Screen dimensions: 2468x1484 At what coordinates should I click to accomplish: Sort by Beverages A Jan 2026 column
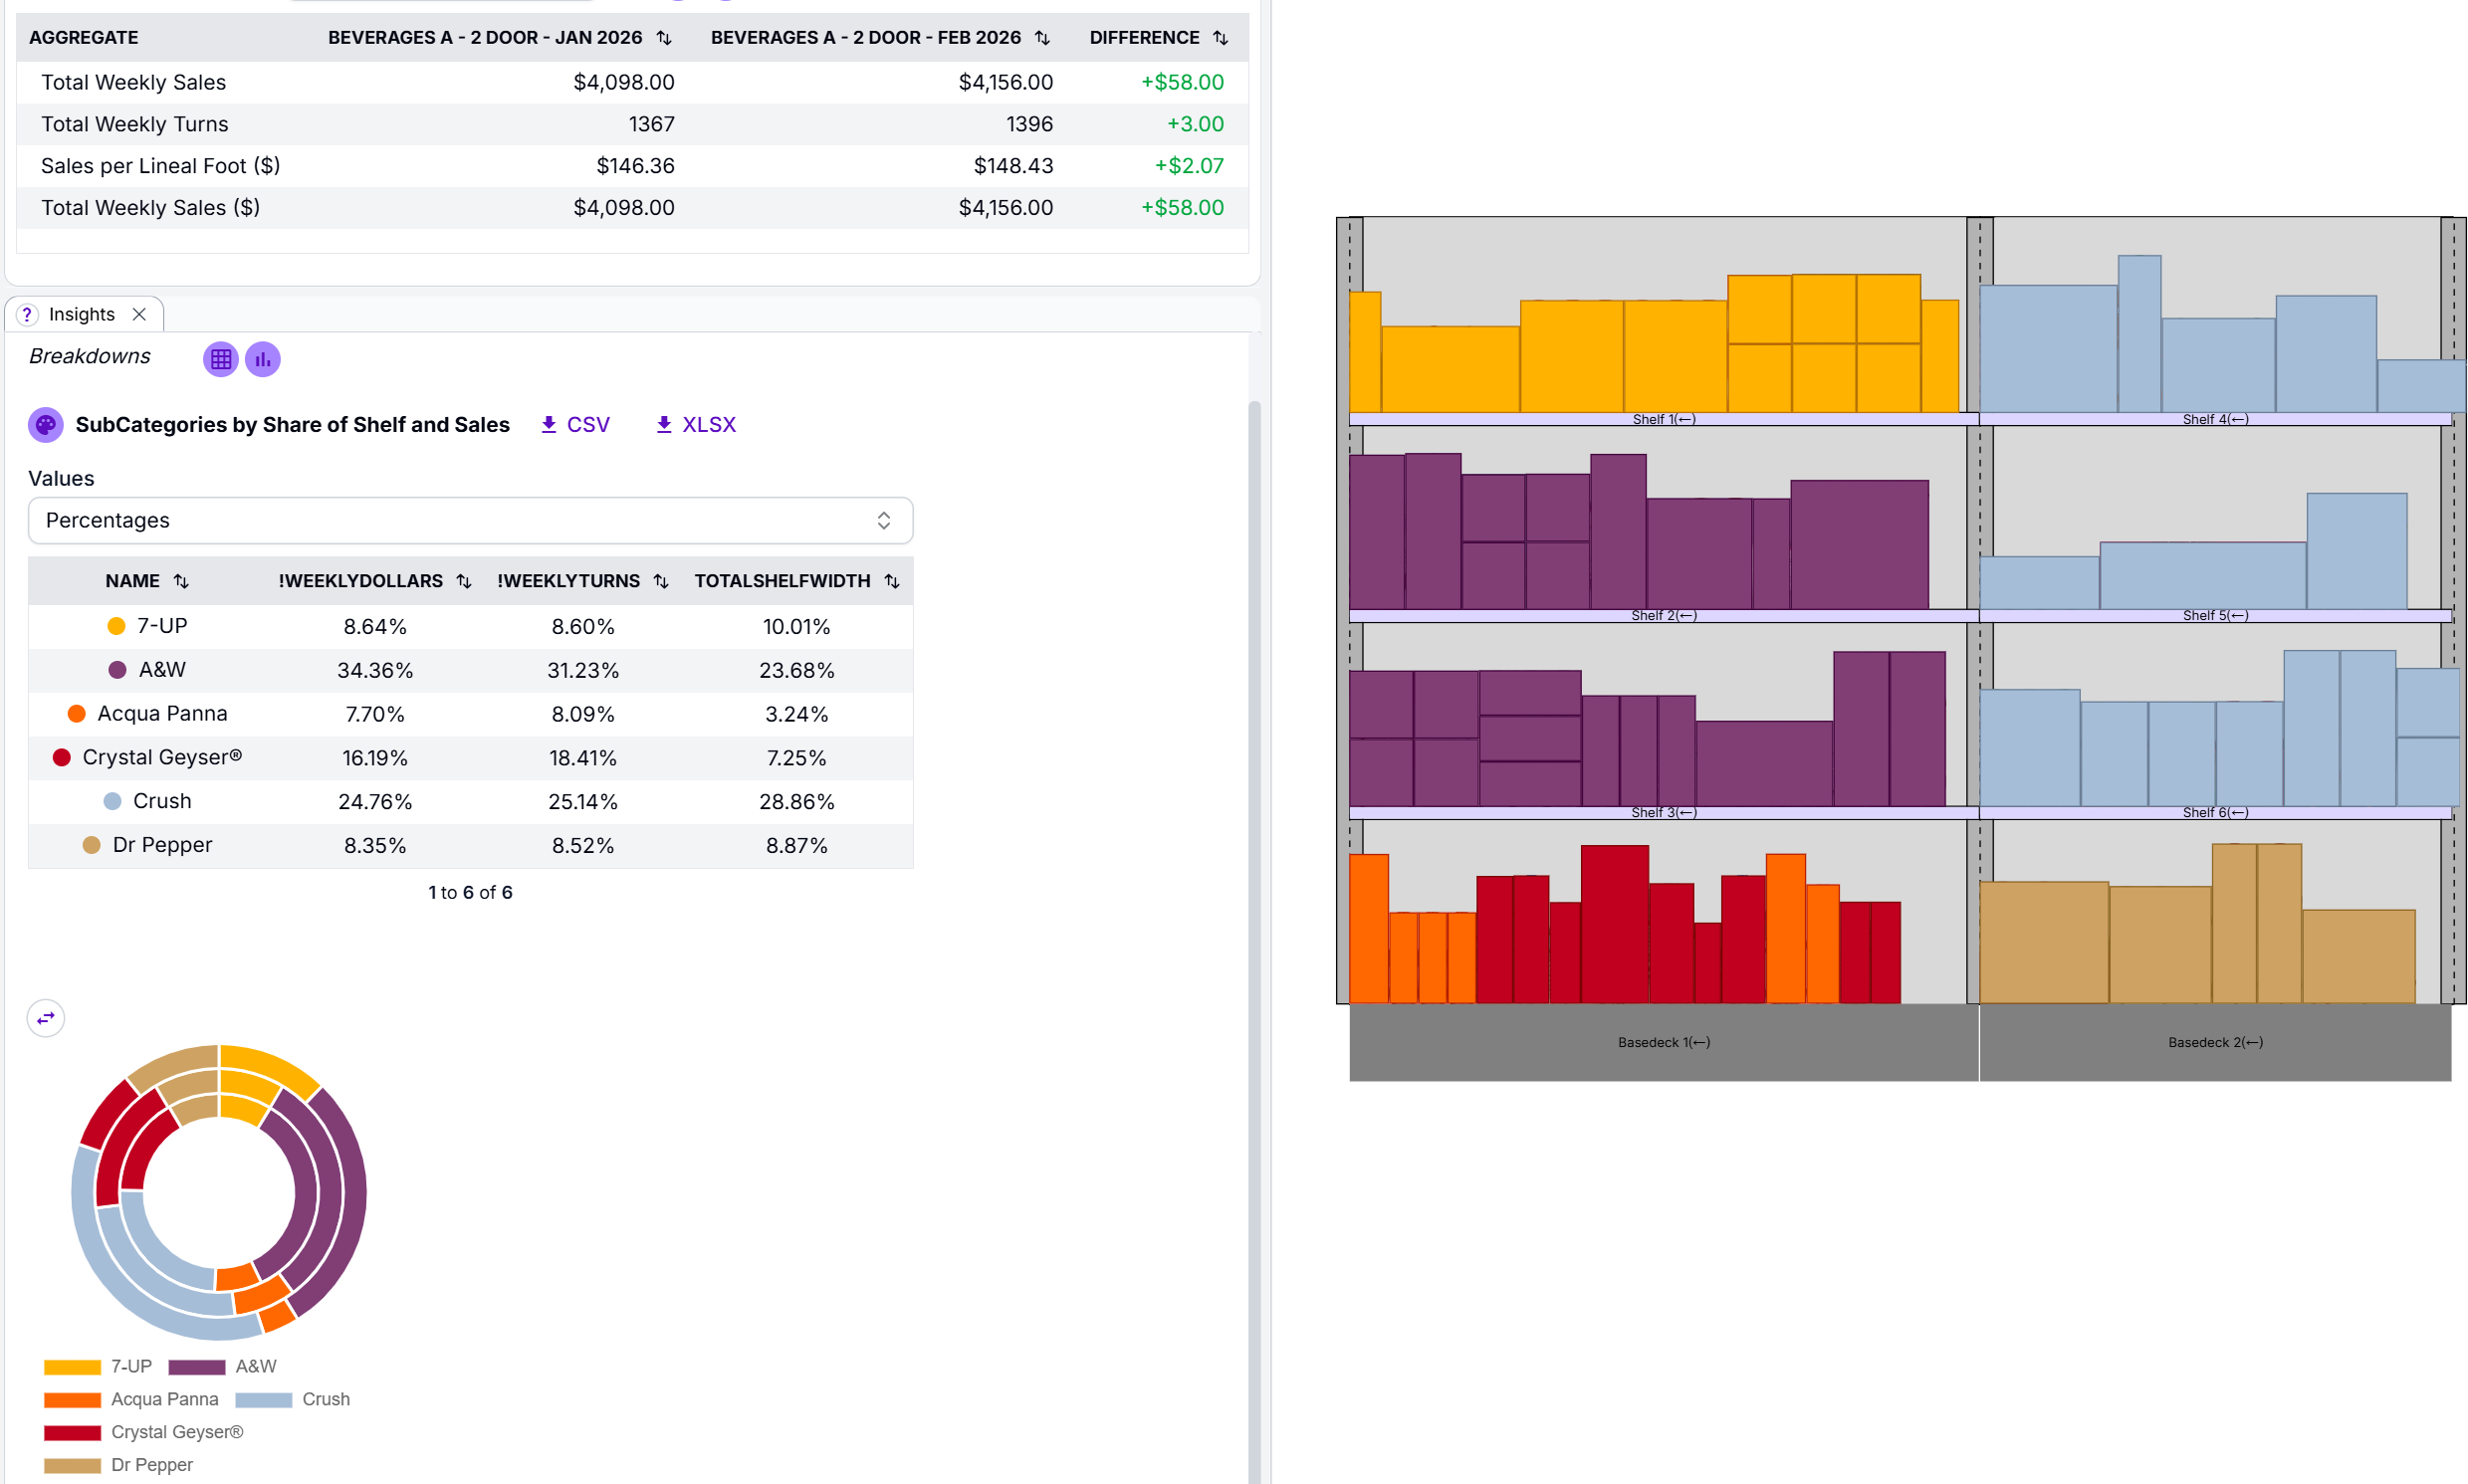tap(664, 38)
